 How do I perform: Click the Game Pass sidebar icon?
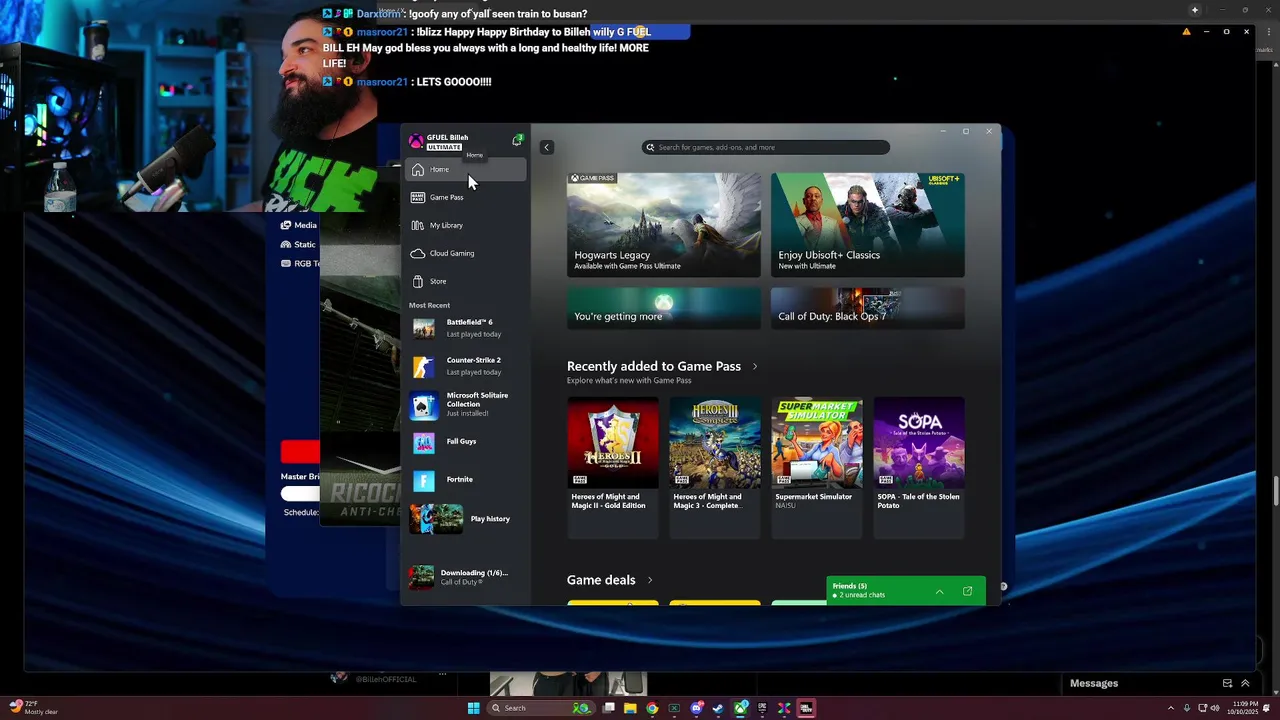click(x=418, y=198)
